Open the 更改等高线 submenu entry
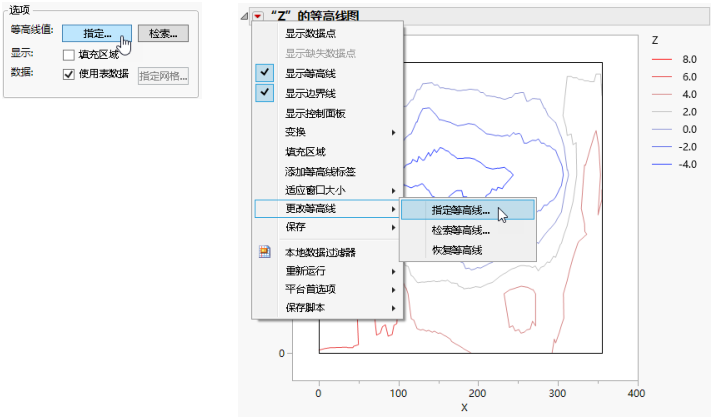The width and height of the screenshot is (713, 419). 327,209
